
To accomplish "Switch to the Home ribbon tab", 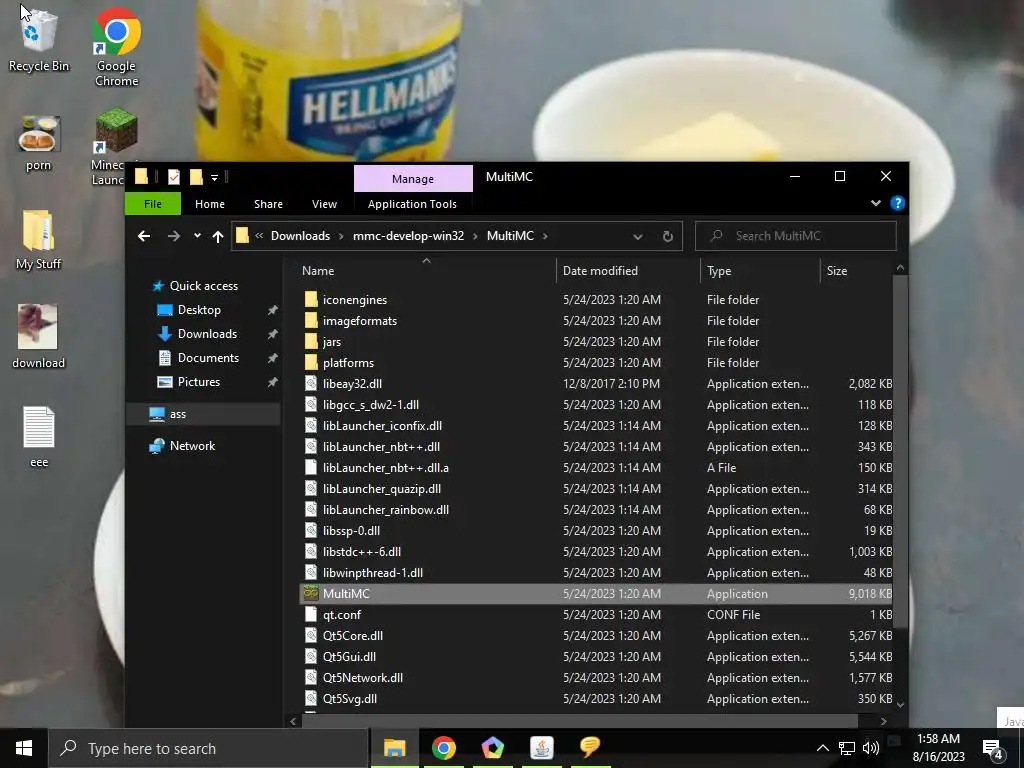I will tap(210, 204).
